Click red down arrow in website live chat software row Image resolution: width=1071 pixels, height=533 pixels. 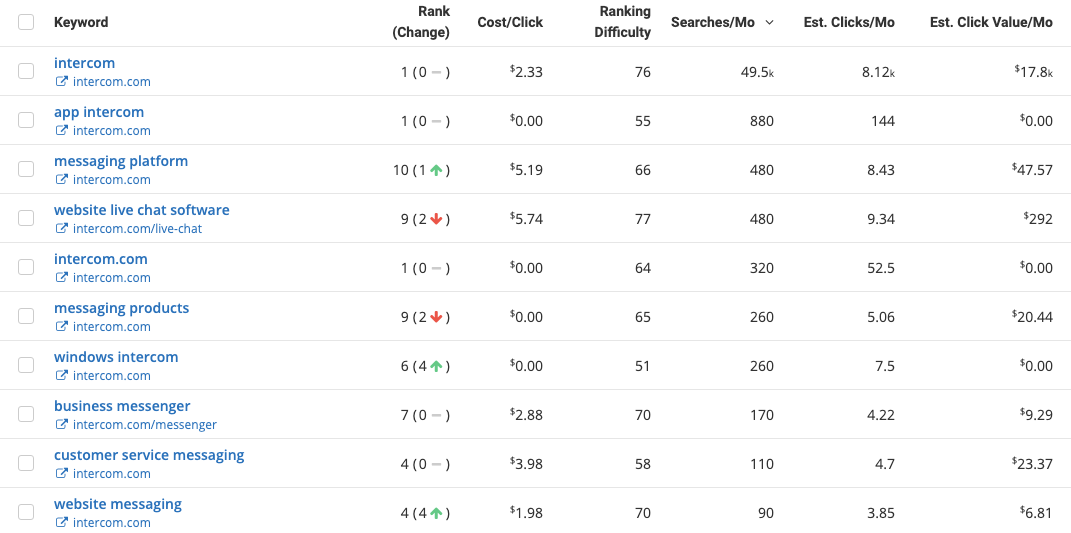(436, 219)
